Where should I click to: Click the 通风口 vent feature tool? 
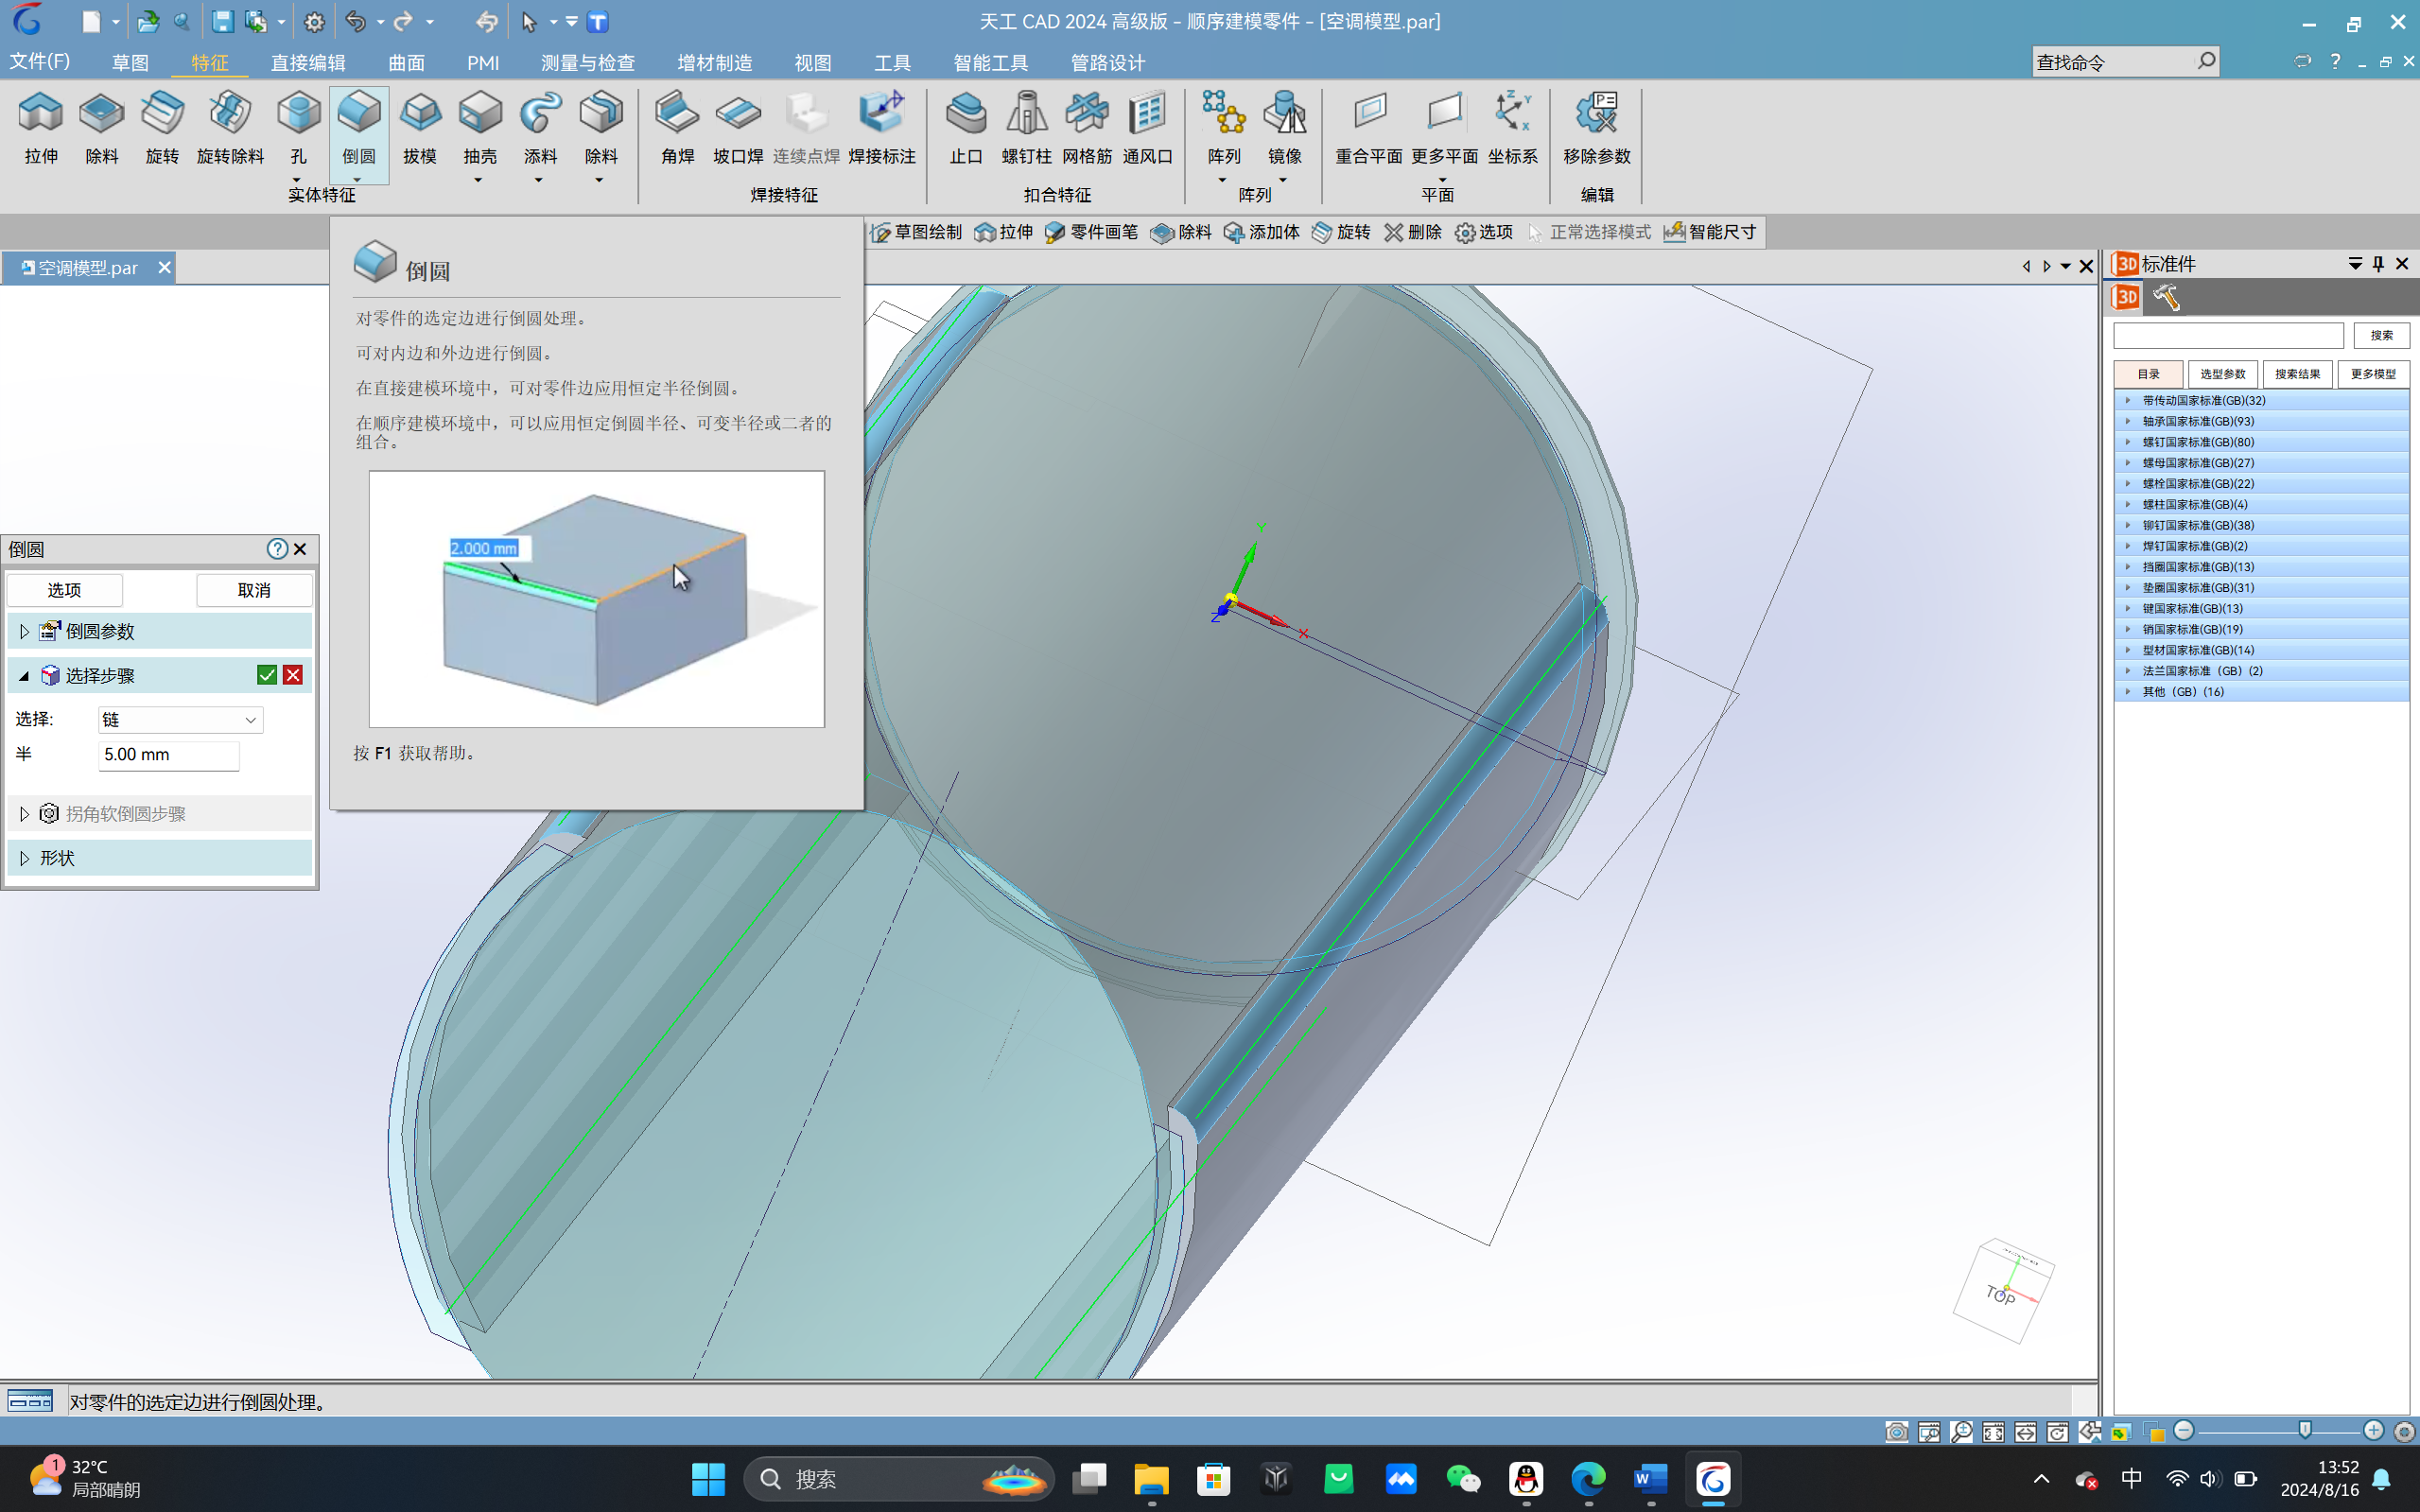[x=1147, y=127]
